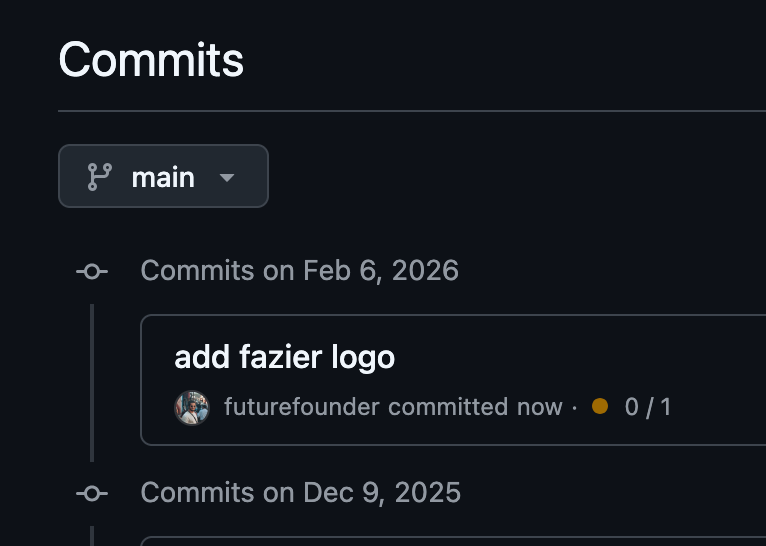The image size is (766, 546).
Task: Open the main branch selector dropdown
Action: pyautogui.click(x=163, y=177)
